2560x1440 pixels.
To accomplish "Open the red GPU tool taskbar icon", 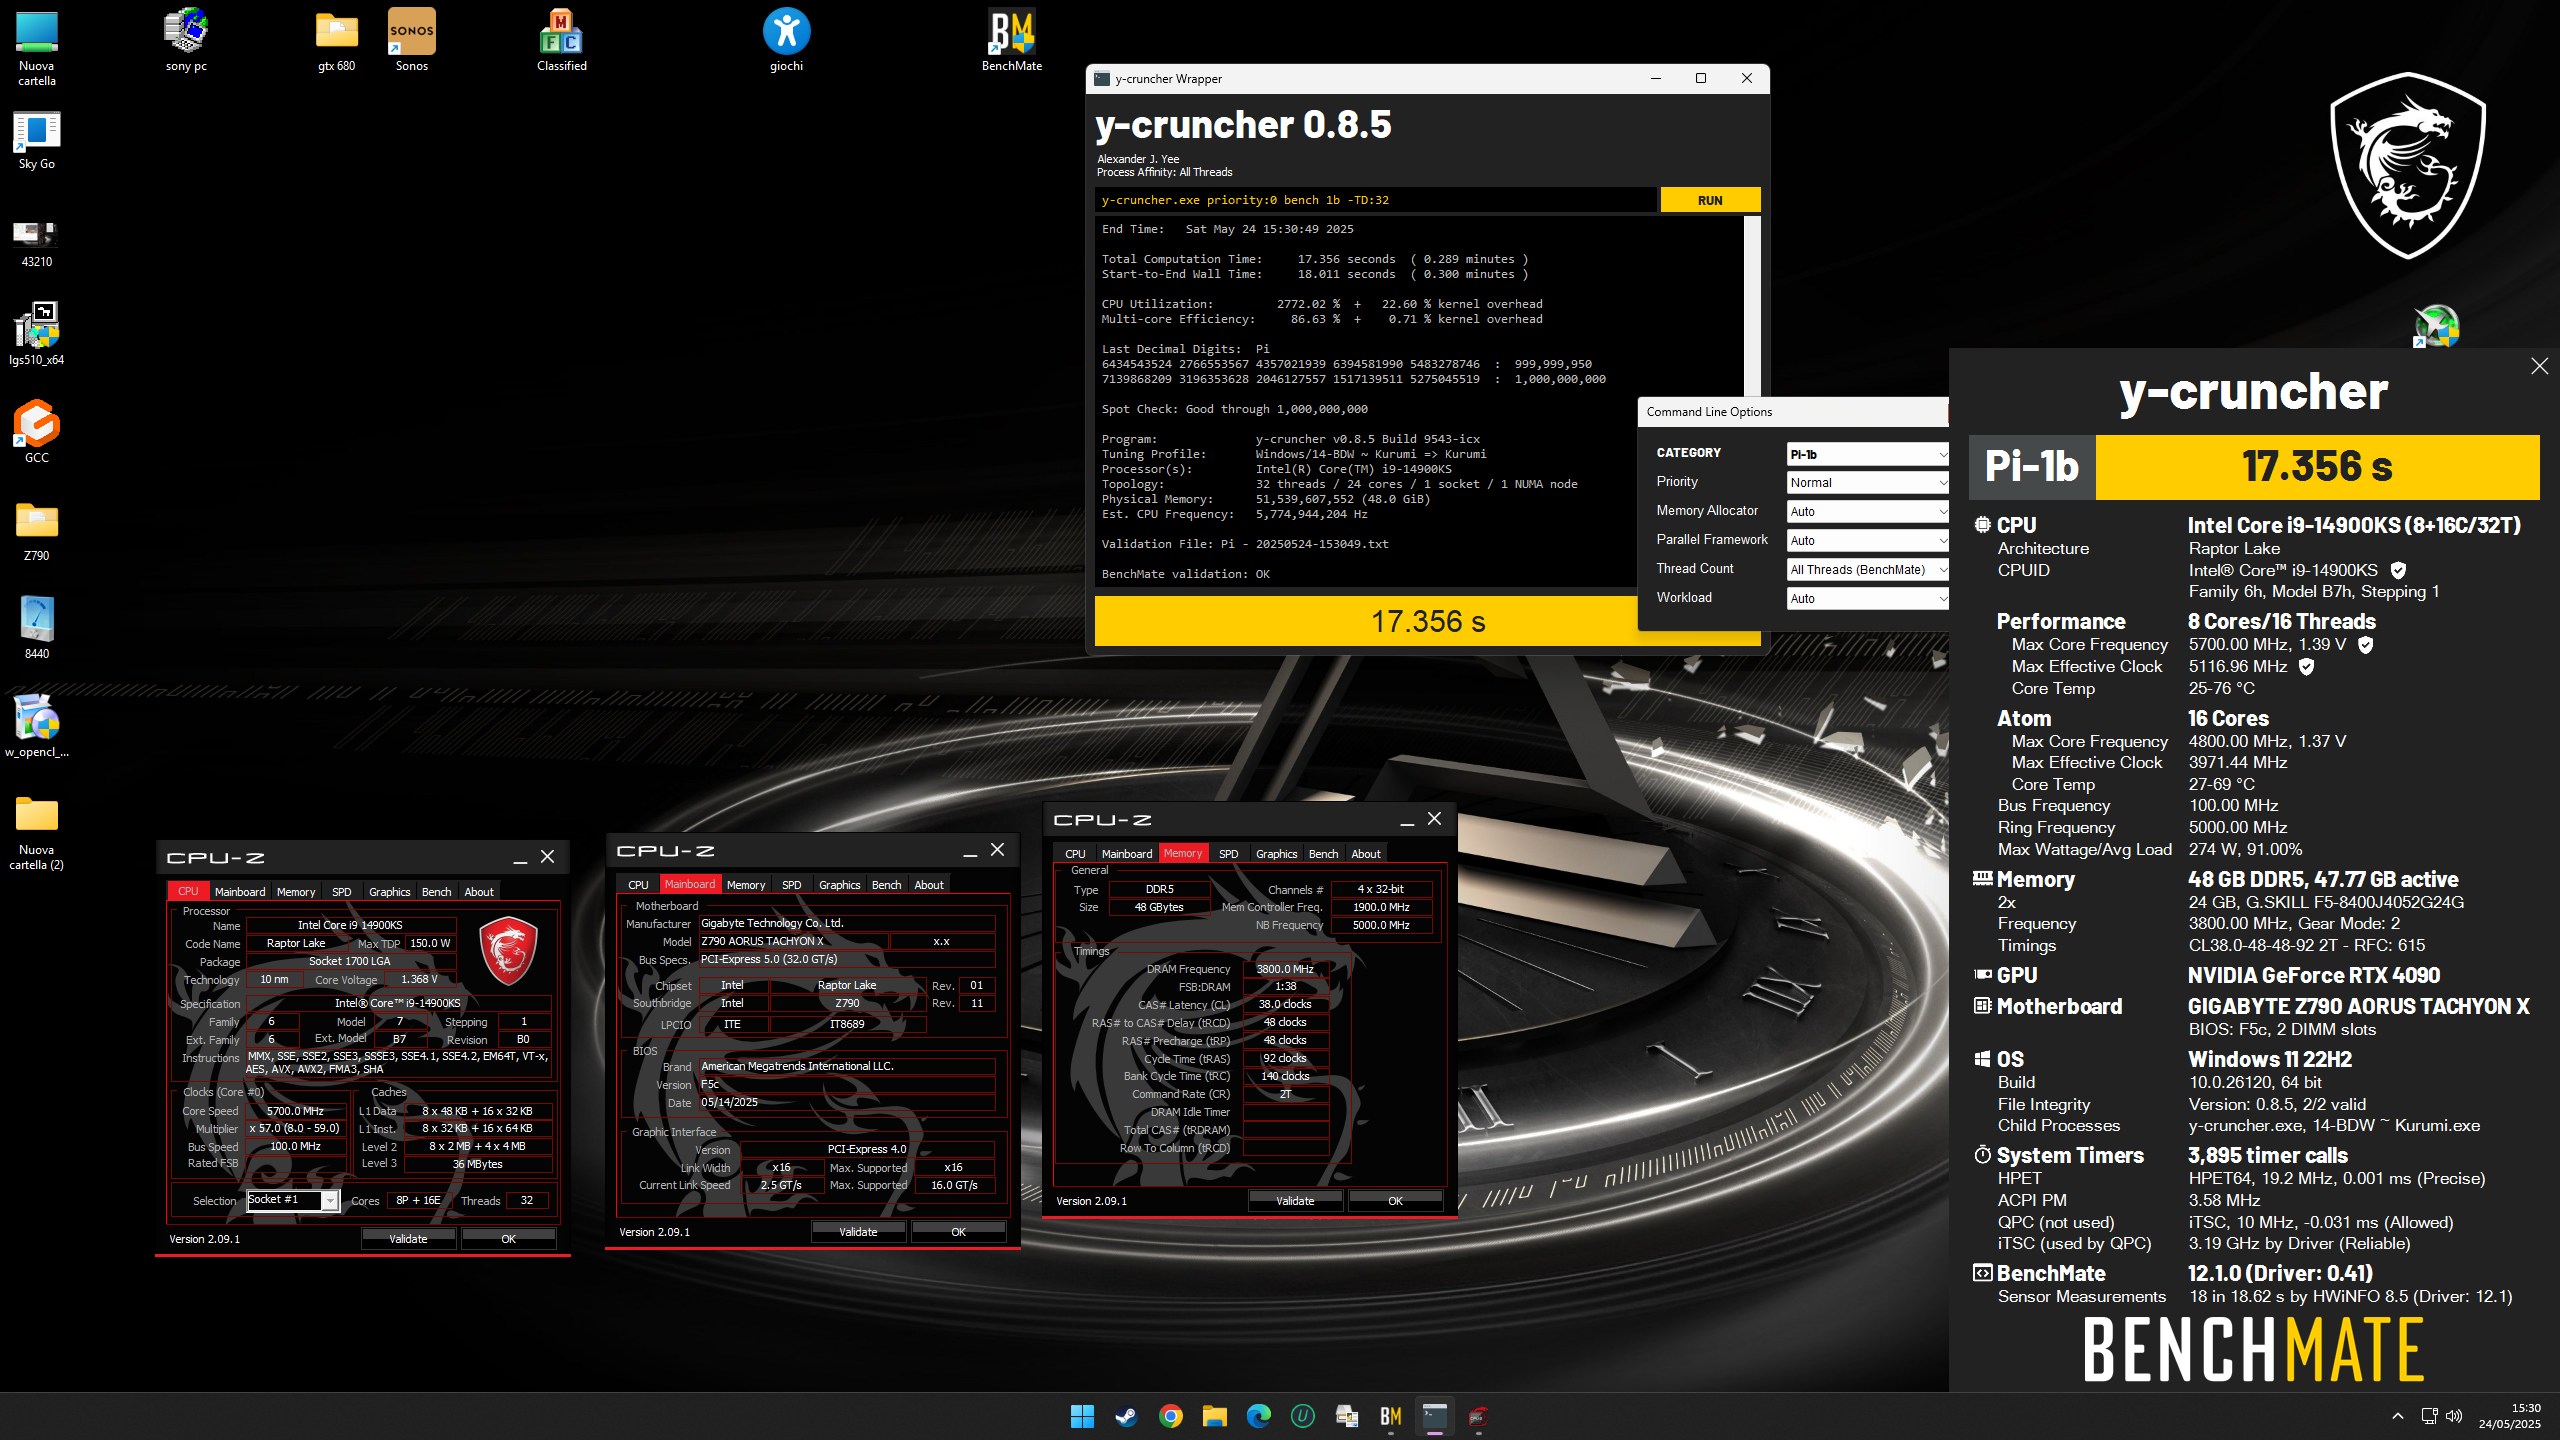I will pos(1478,1416).
